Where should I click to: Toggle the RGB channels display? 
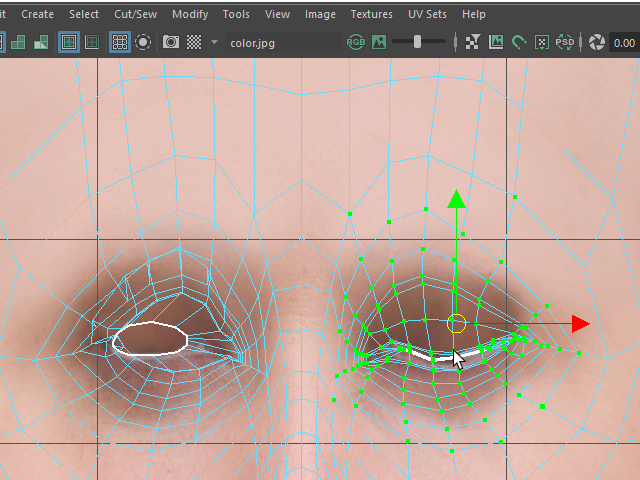[355, 42]
